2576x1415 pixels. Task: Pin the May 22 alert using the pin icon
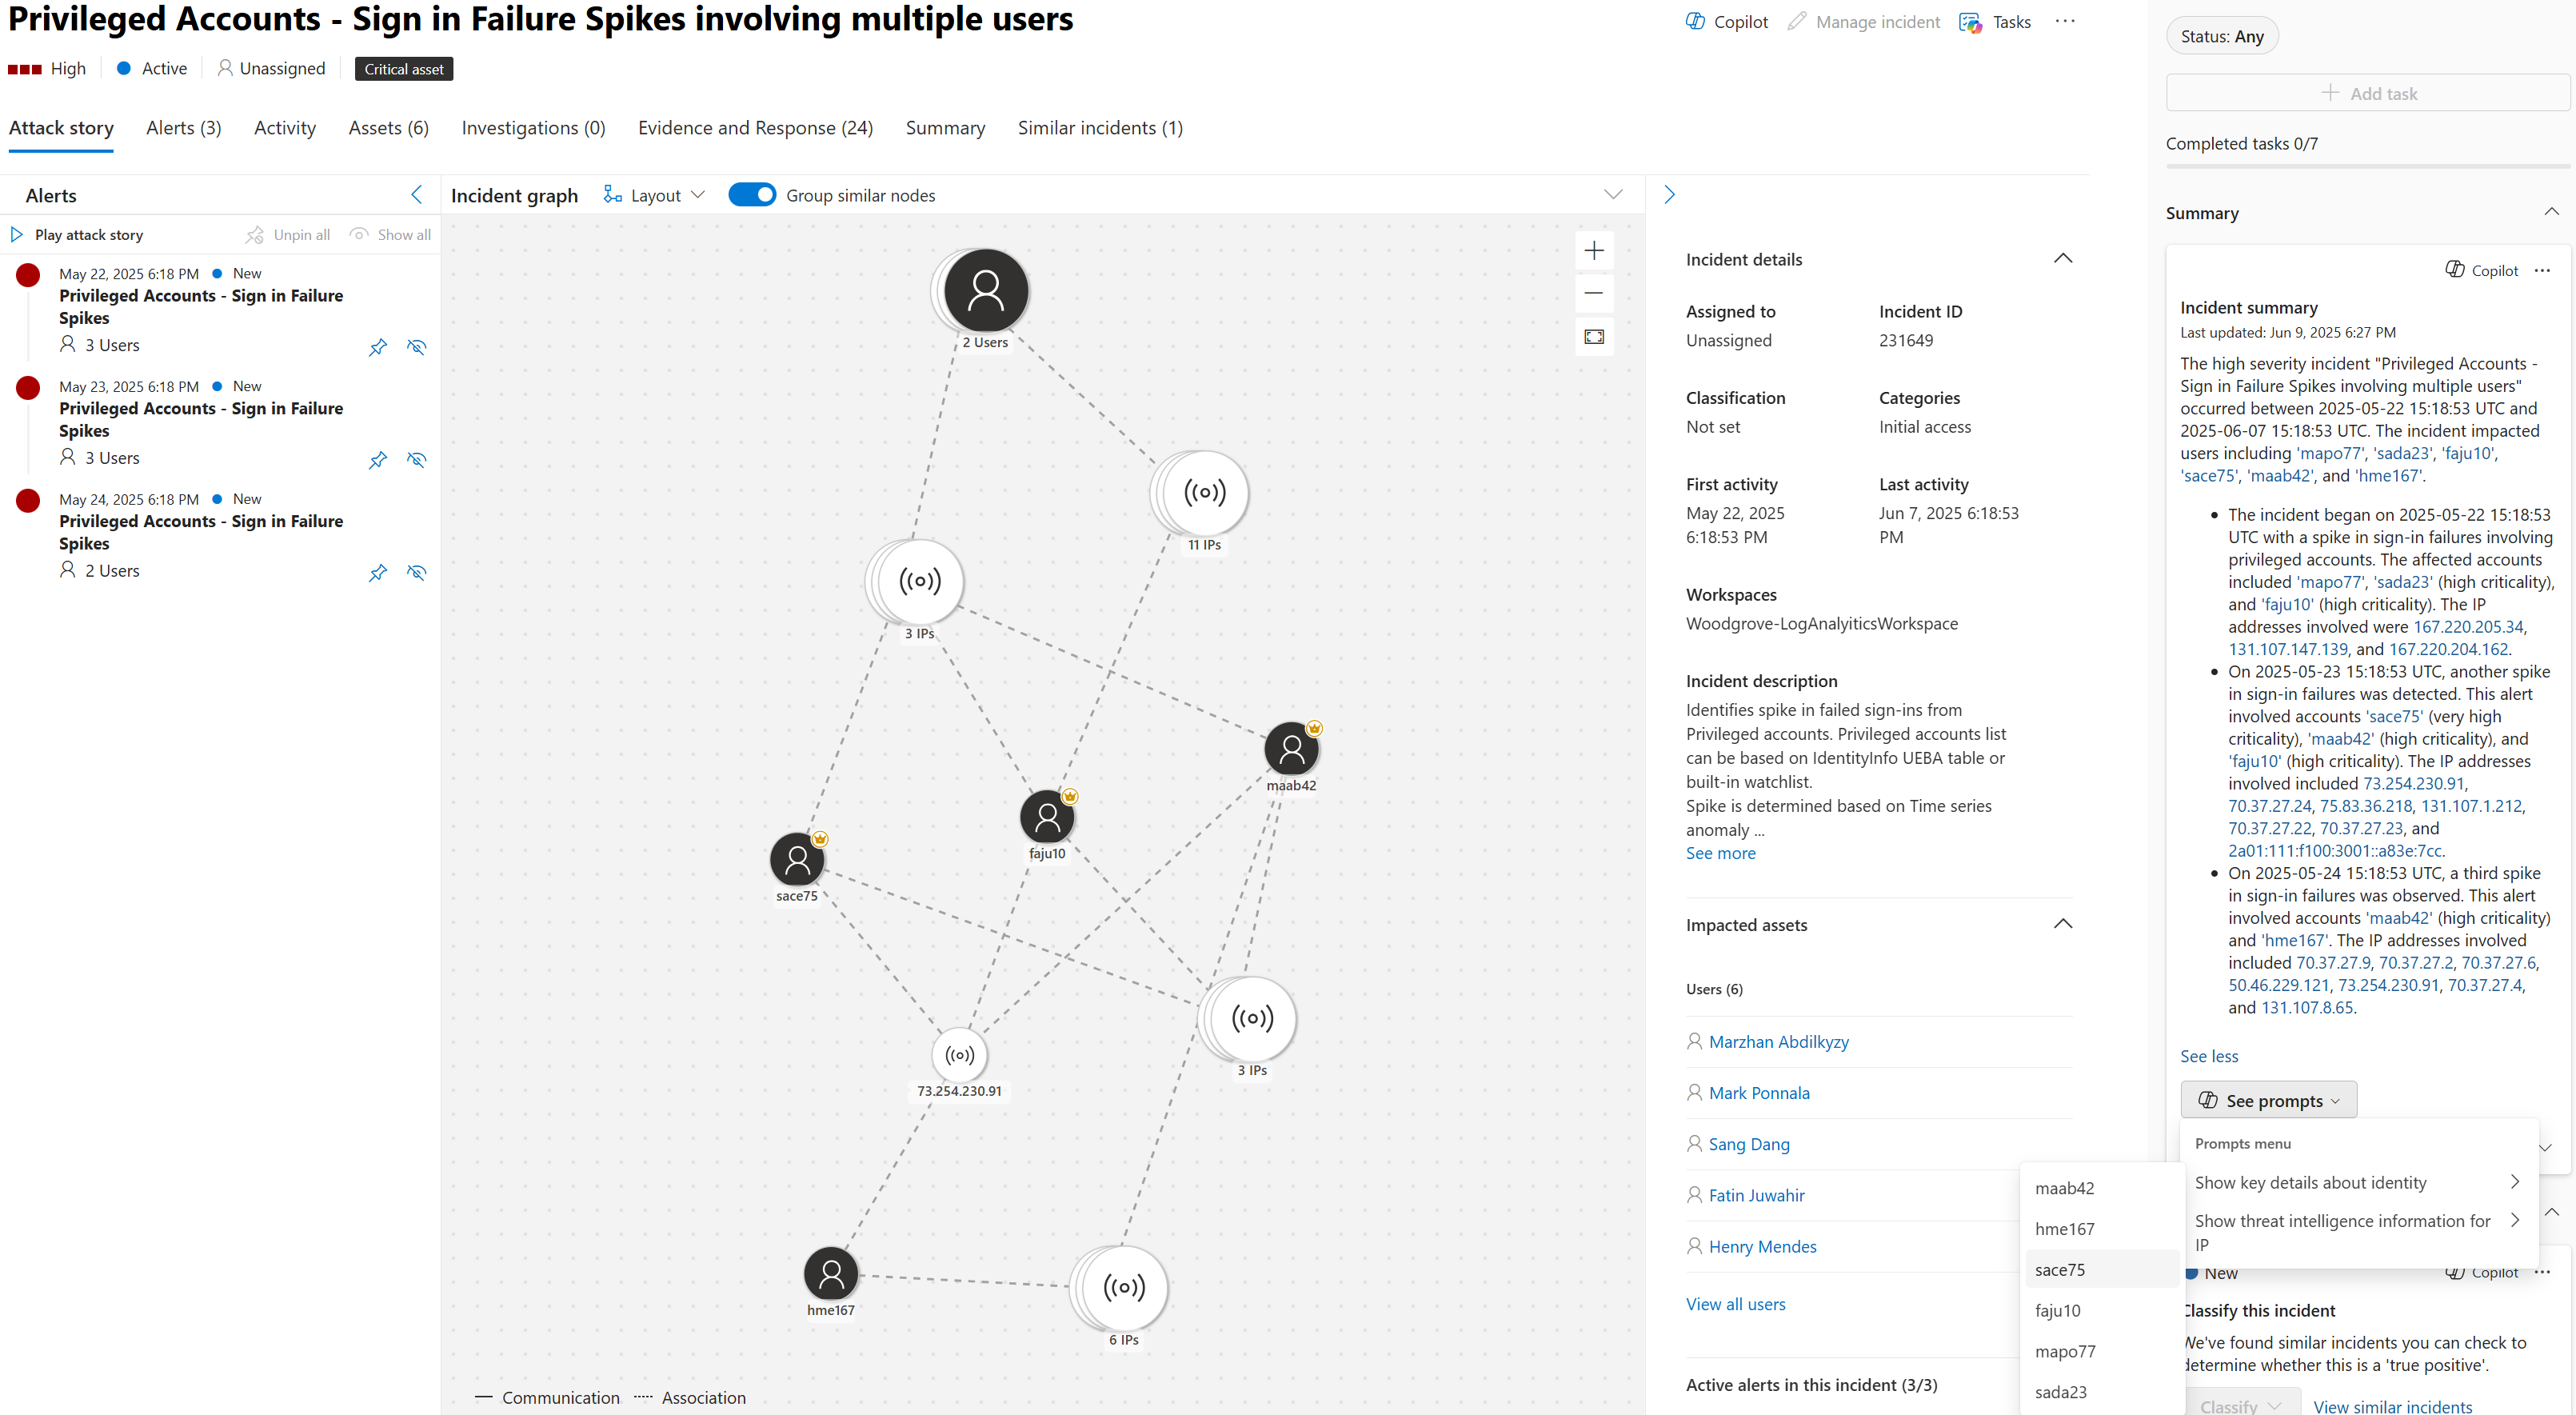(x=377, y=347)
